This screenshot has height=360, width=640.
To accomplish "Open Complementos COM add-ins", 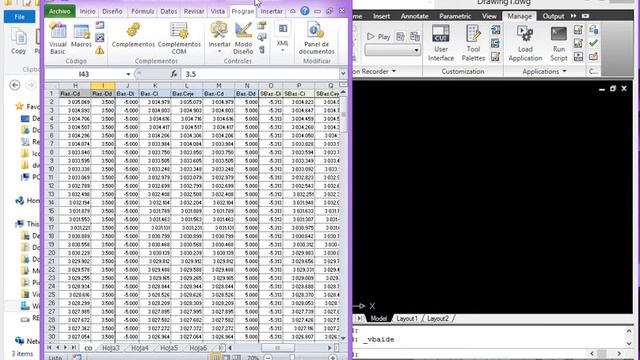I will click(179, 38).
